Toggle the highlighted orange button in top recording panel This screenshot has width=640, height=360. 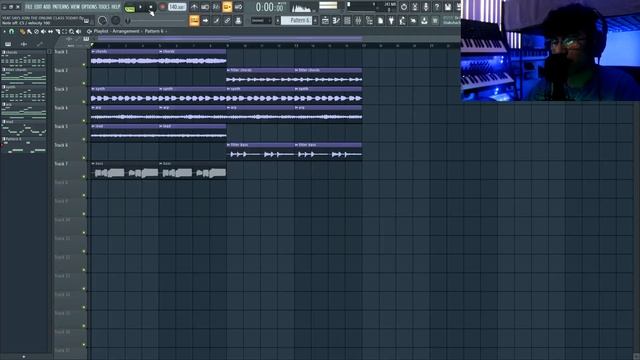tap(227, 7)
